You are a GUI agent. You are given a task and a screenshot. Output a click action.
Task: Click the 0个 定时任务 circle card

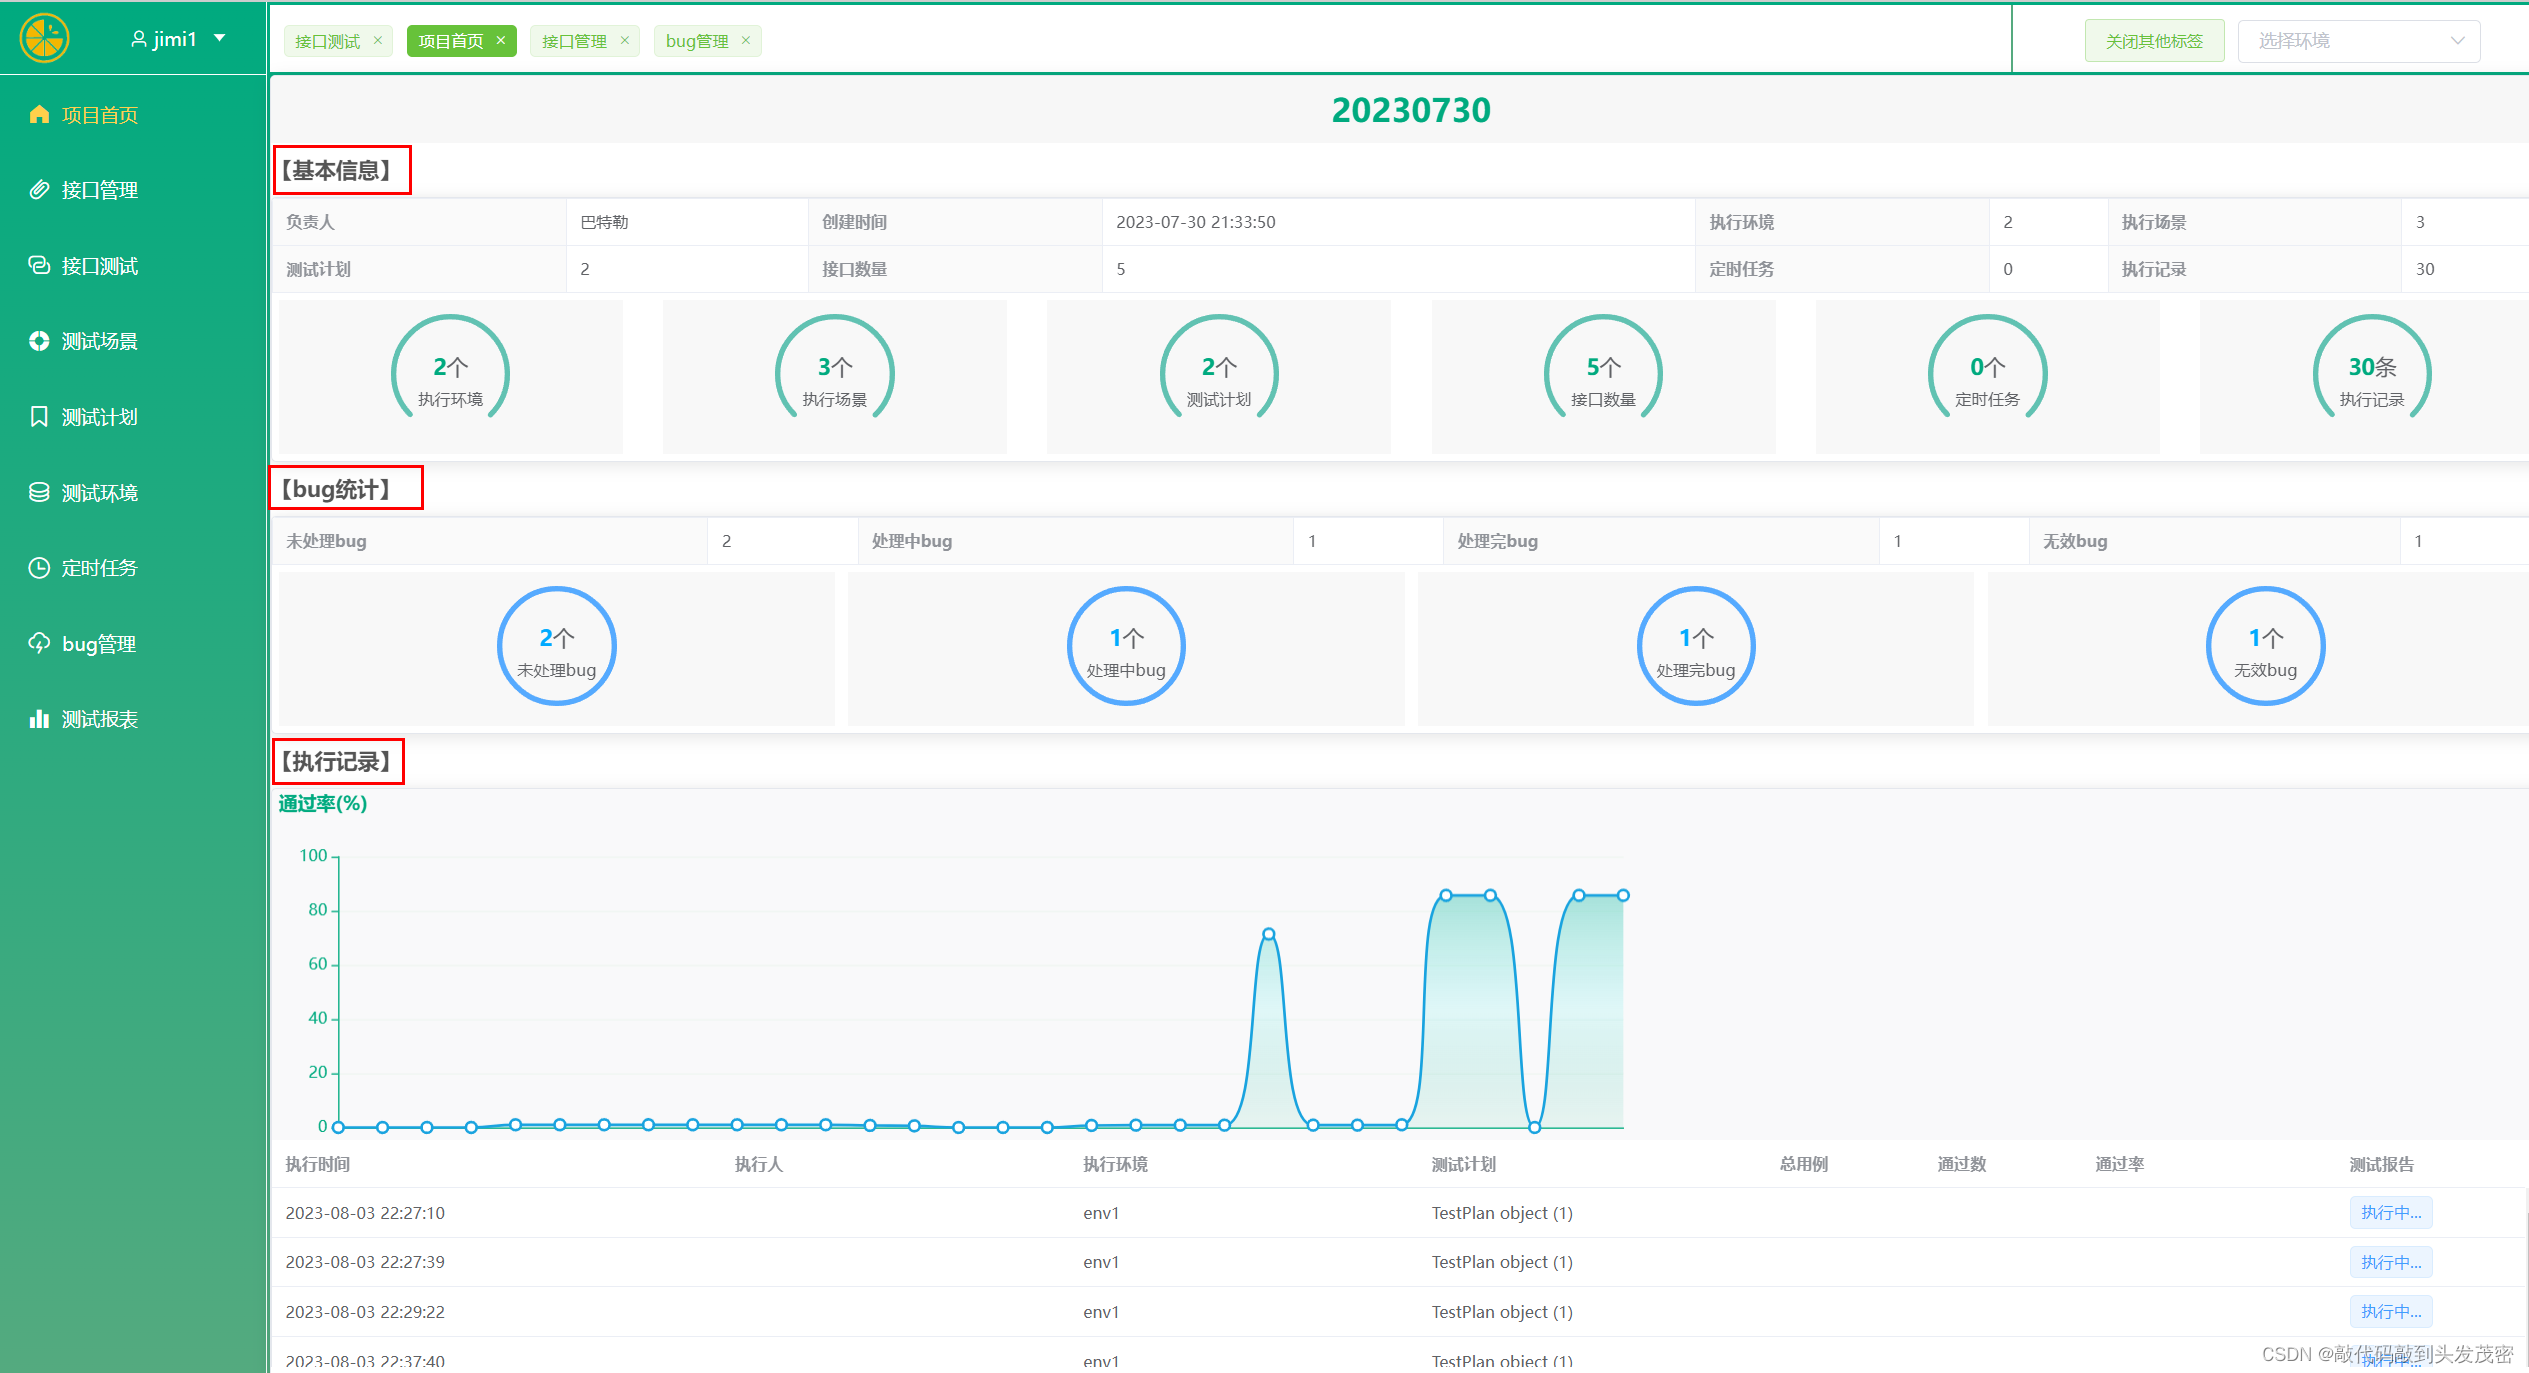point(1988,376)
